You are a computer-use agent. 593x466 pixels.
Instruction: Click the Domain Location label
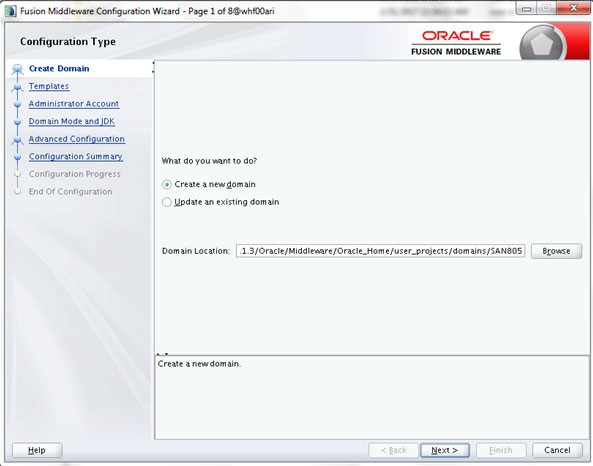[x=196, y=251]
